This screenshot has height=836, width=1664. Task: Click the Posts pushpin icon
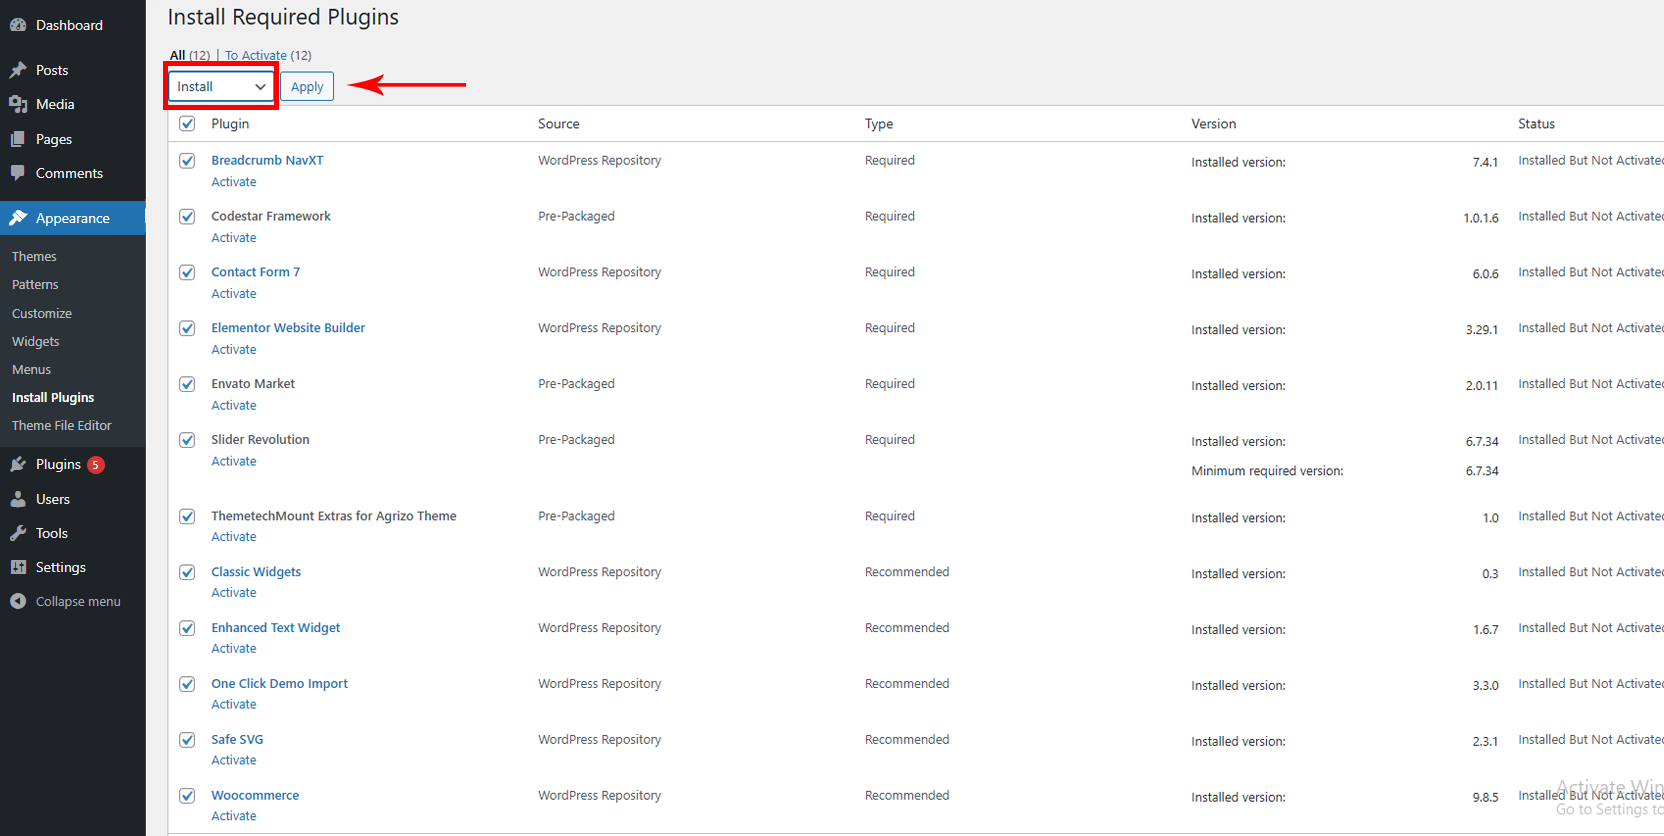(x=18, y=70)
